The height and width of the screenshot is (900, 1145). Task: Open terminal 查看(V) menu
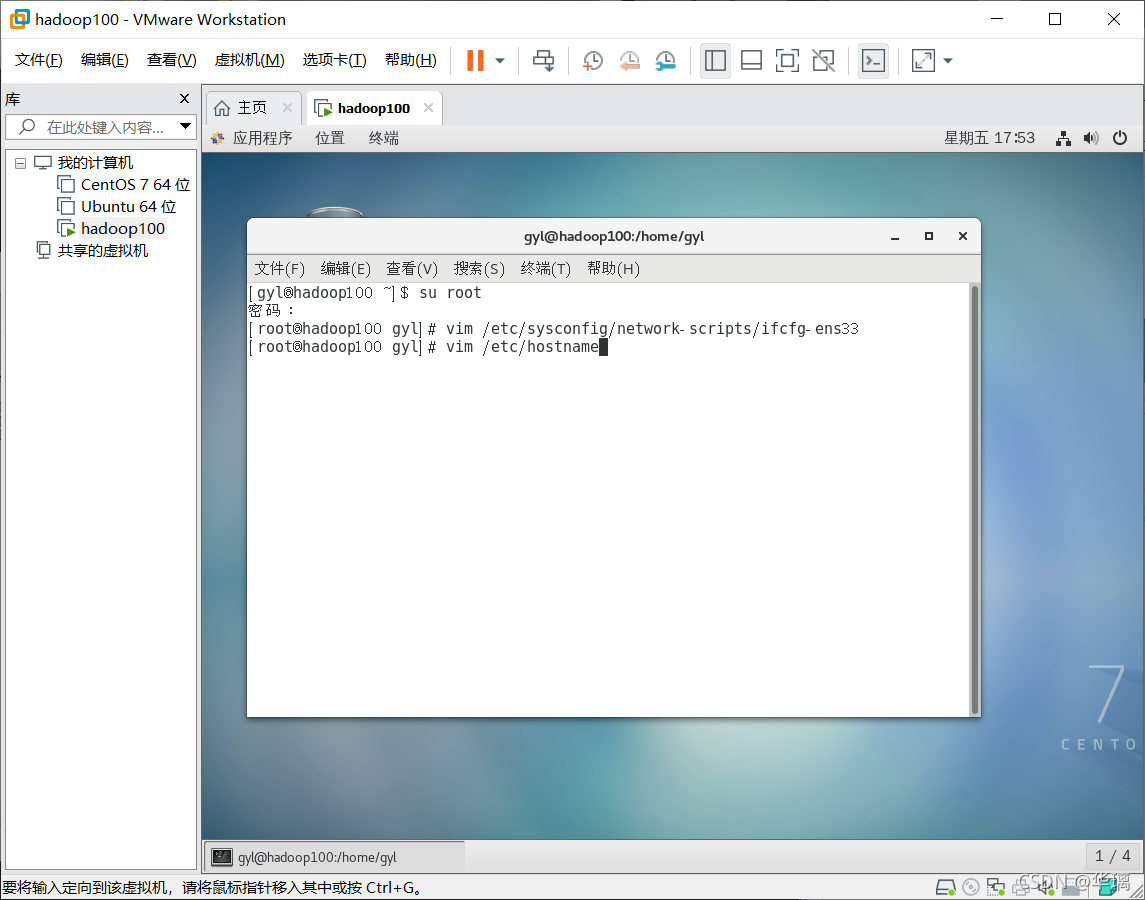412,269
